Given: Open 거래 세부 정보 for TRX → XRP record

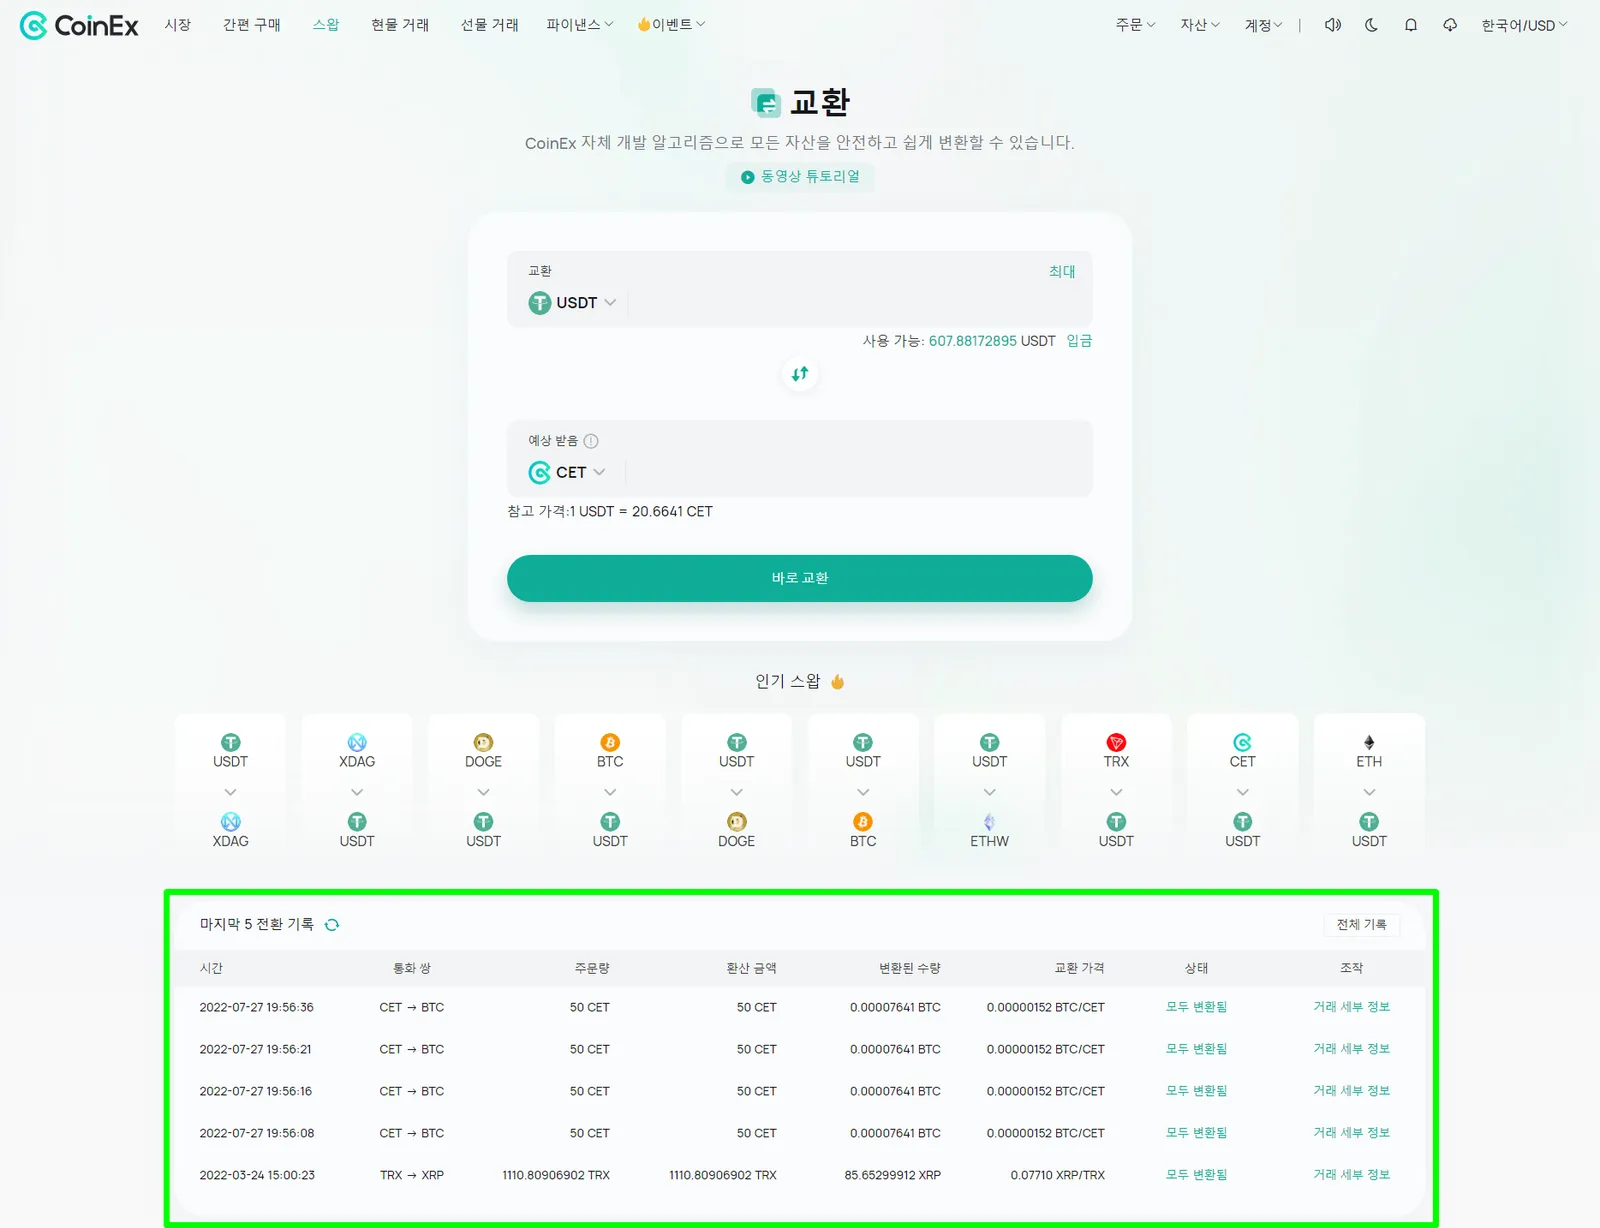Looking at the screenshot, I should pyautogui.click(x=1351, y=1175).
